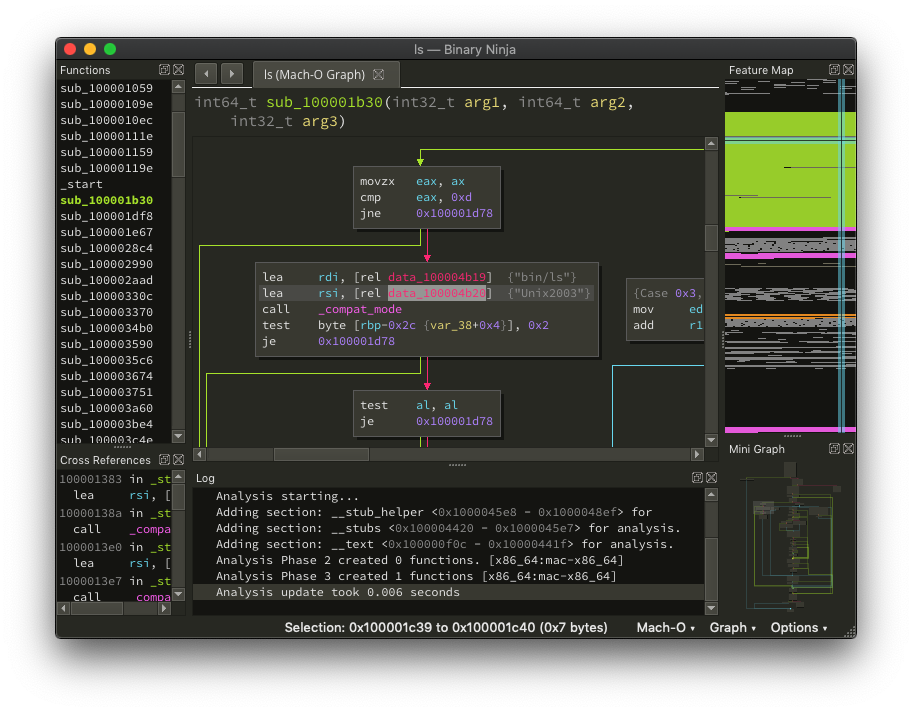
Task: Expand the Options menu in status bar
Action: coord(799,628)
